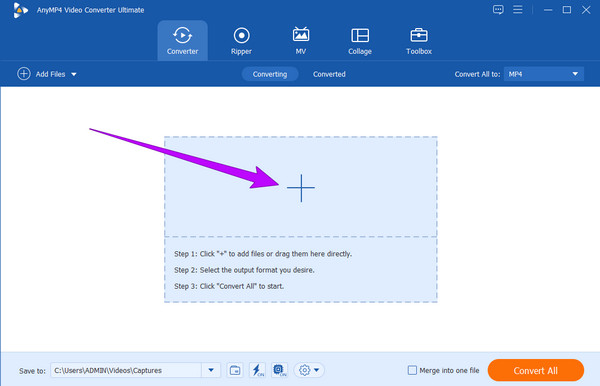Viewport: 600px width, 386px height.
Task: Open the output folder icon
Action: tap(235, 370)
